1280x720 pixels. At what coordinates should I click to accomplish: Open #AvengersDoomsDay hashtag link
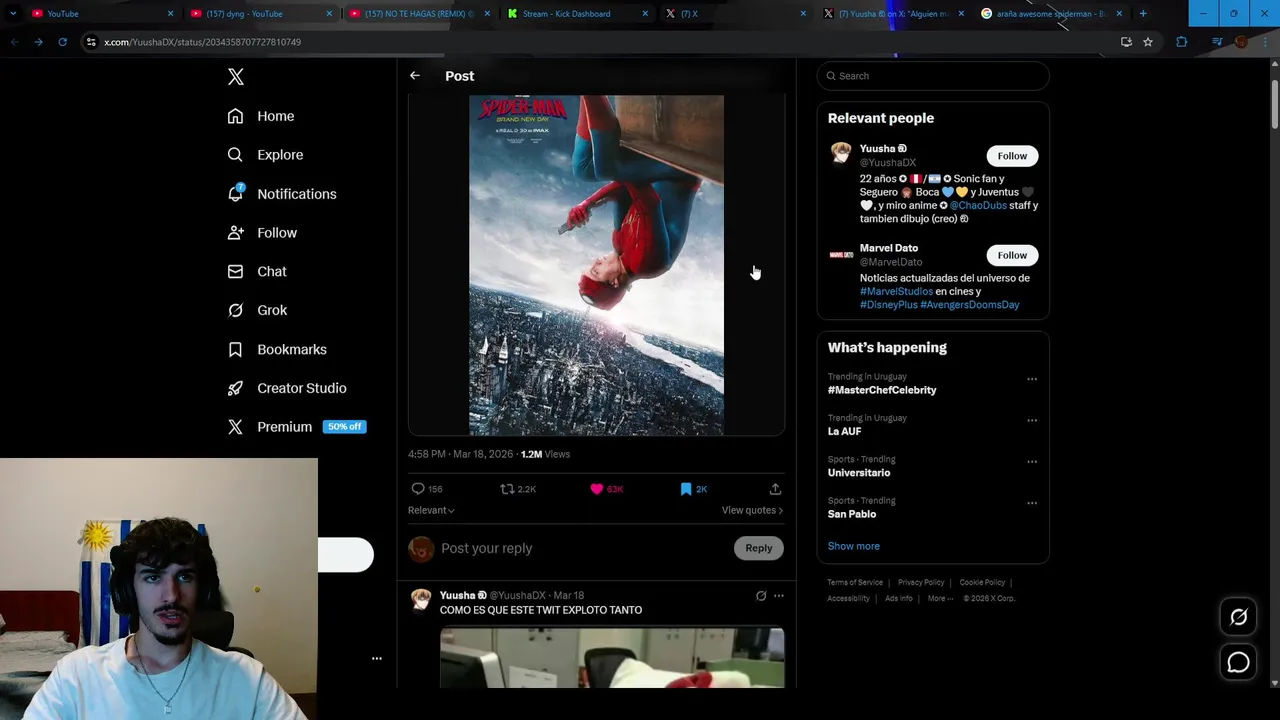pyautogui.click(x=970, y=304)
